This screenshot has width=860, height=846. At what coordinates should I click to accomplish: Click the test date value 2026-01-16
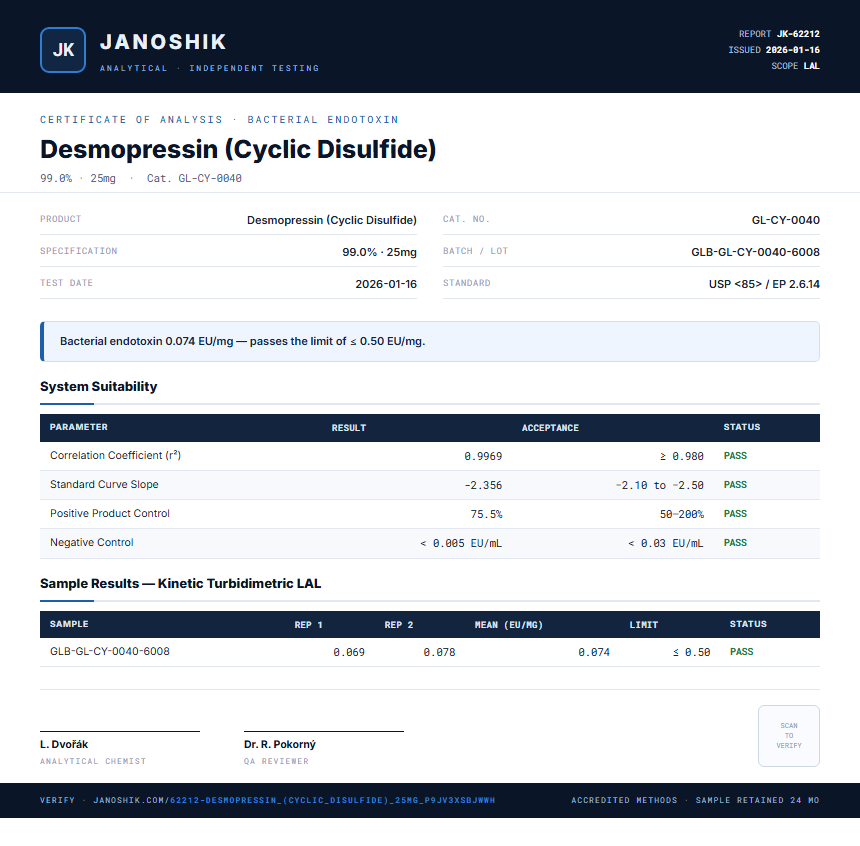pyautogui.click(x=386, y=284)
